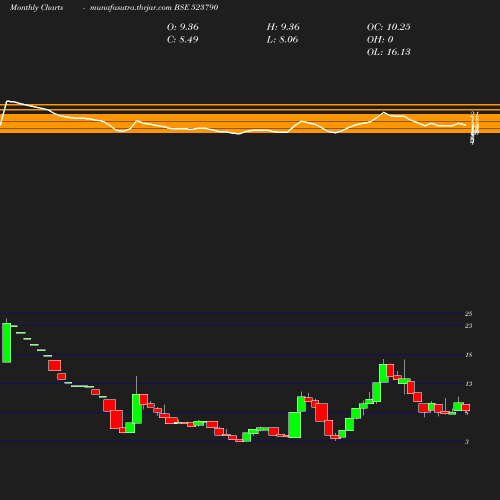Click the first tall green candlestick
The image size is (500, 500).
[6, 343]
